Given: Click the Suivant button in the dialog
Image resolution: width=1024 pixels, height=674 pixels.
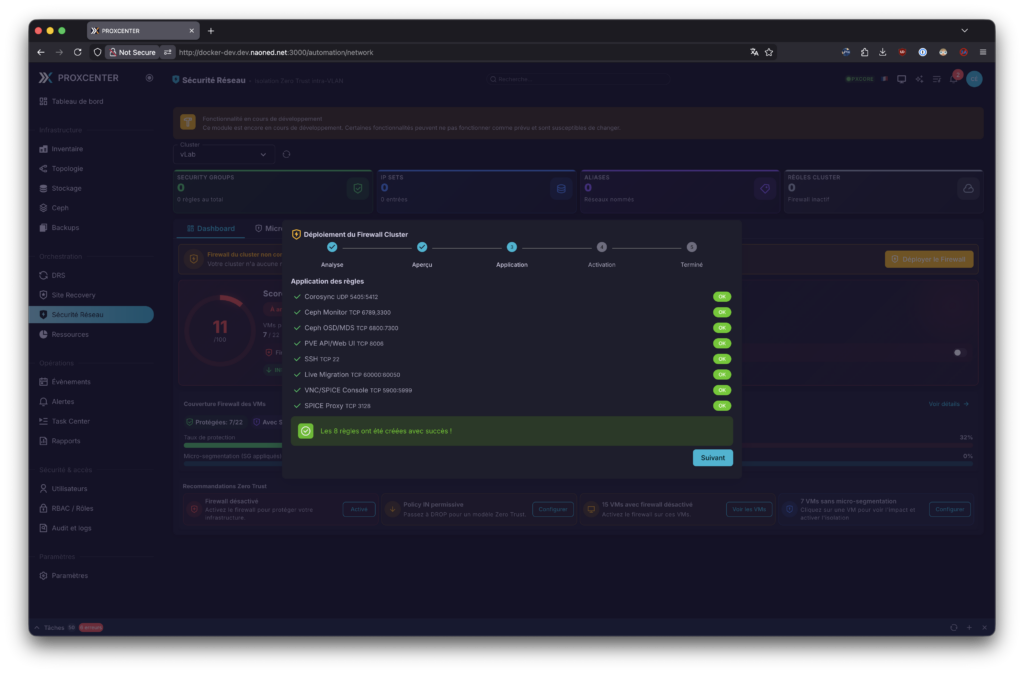Looking at the screenshot, I should pos(712,458).
